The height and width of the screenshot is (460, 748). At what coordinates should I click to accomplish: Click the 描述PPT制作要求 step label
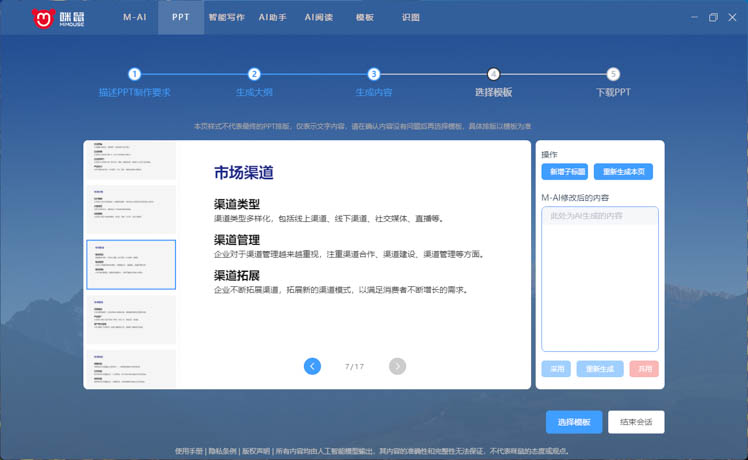135,92
